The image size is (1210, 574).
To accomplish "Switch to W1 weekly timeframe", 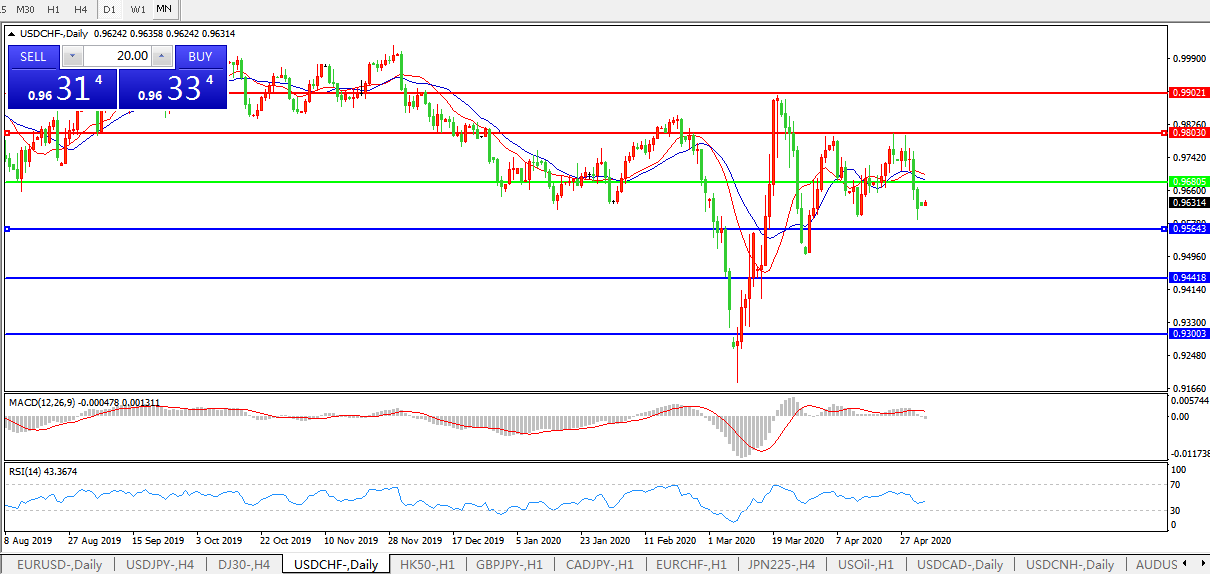I will pos(138,9).
